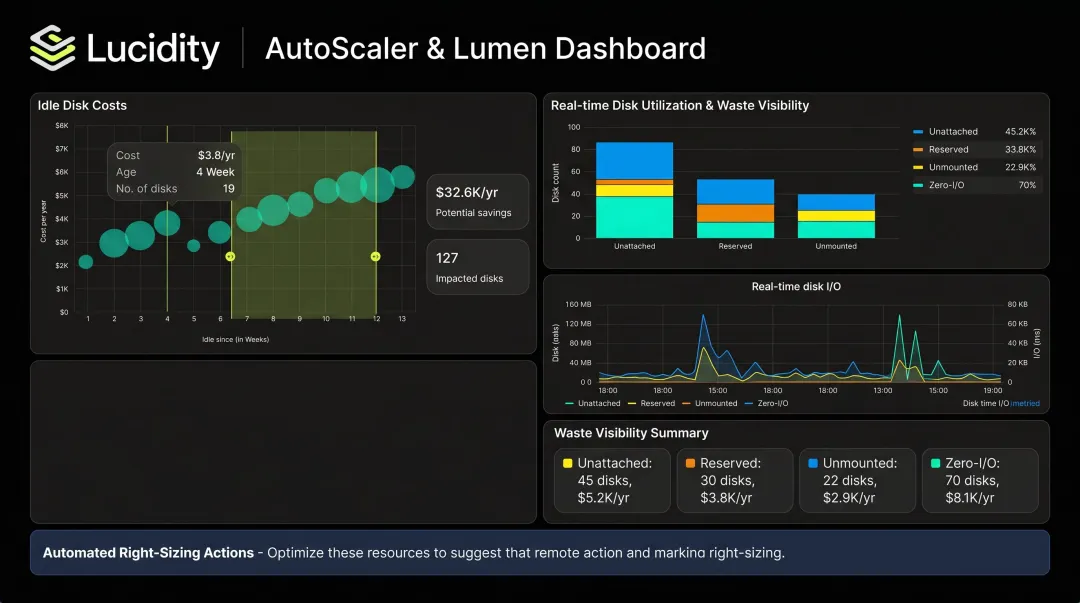Click the '22.9K%' Unmounted legend value
Viewport: 1080px width, 603px height.
pos(1020,167)
